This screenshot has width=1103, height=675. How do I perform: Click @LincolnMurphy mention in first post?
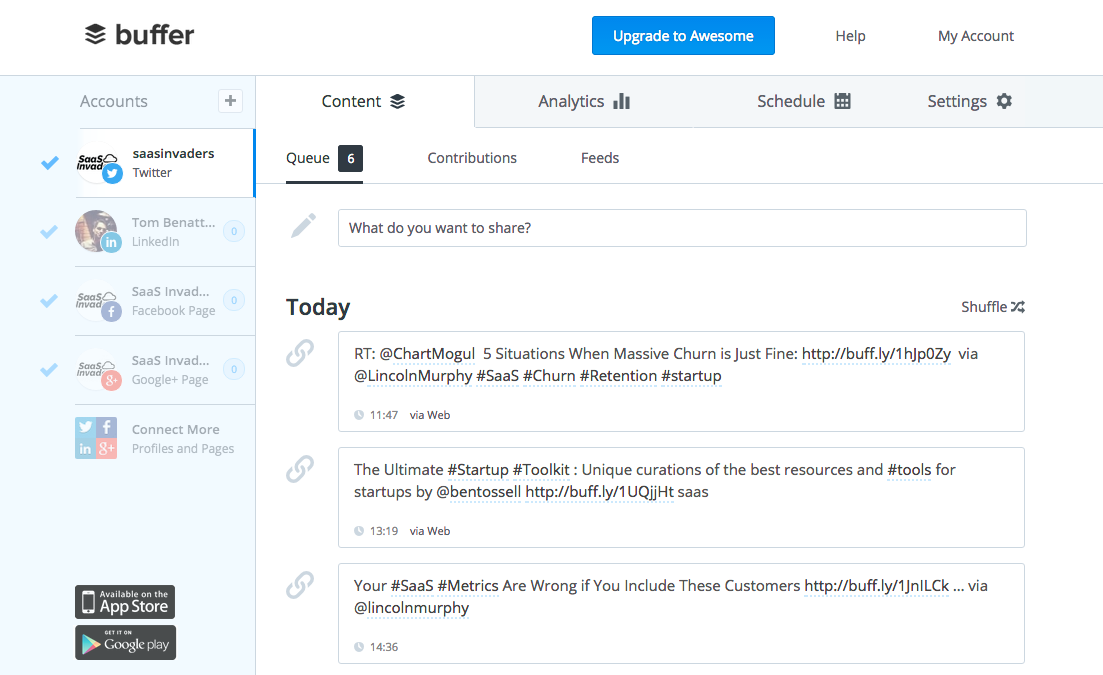[413, 376]
